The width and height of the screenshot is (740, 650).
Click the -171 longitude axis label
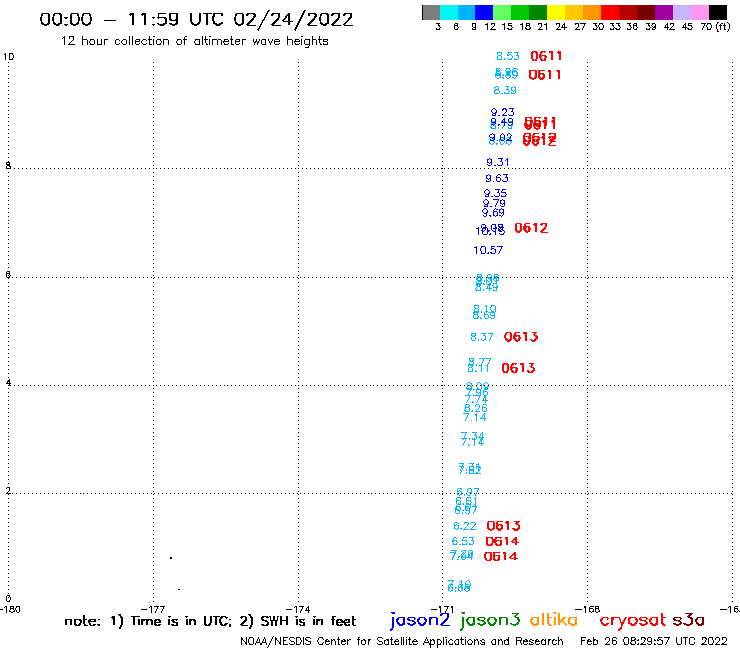(442, 609)
